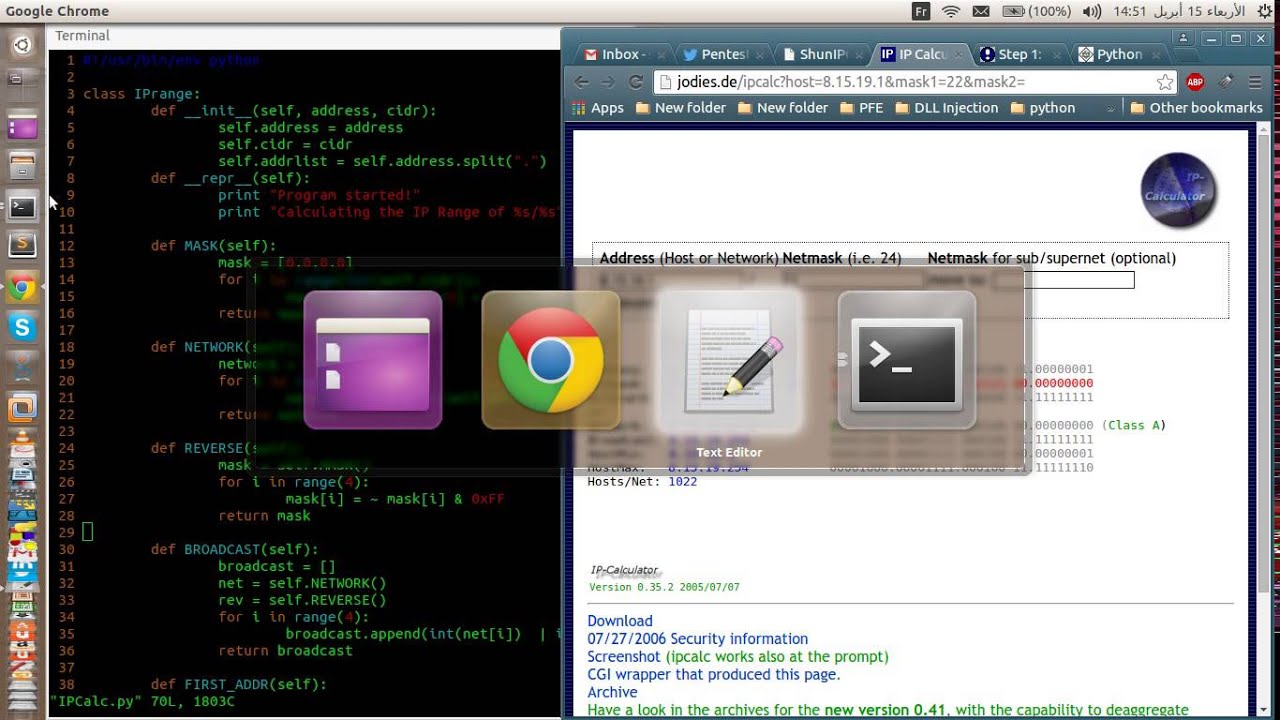The width and height of the screenshot is (1280, 720).
Task: Open Skype from the launcher
Action: click(x=22, y=327)
